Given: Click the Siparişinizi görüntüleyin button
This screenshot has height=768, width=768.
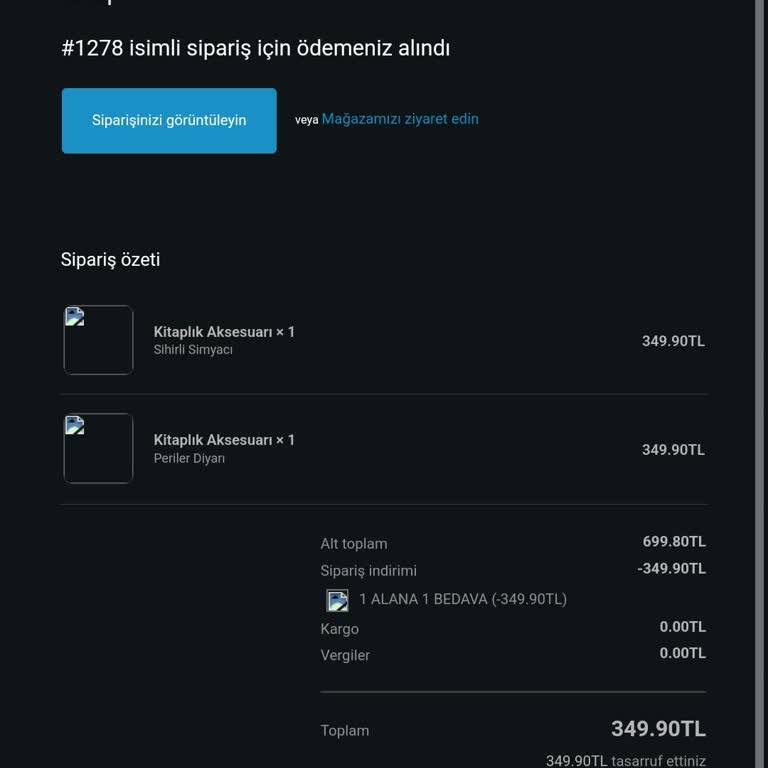Looking at the screenshot, I should pyautogui.click(x=169, y=121).
